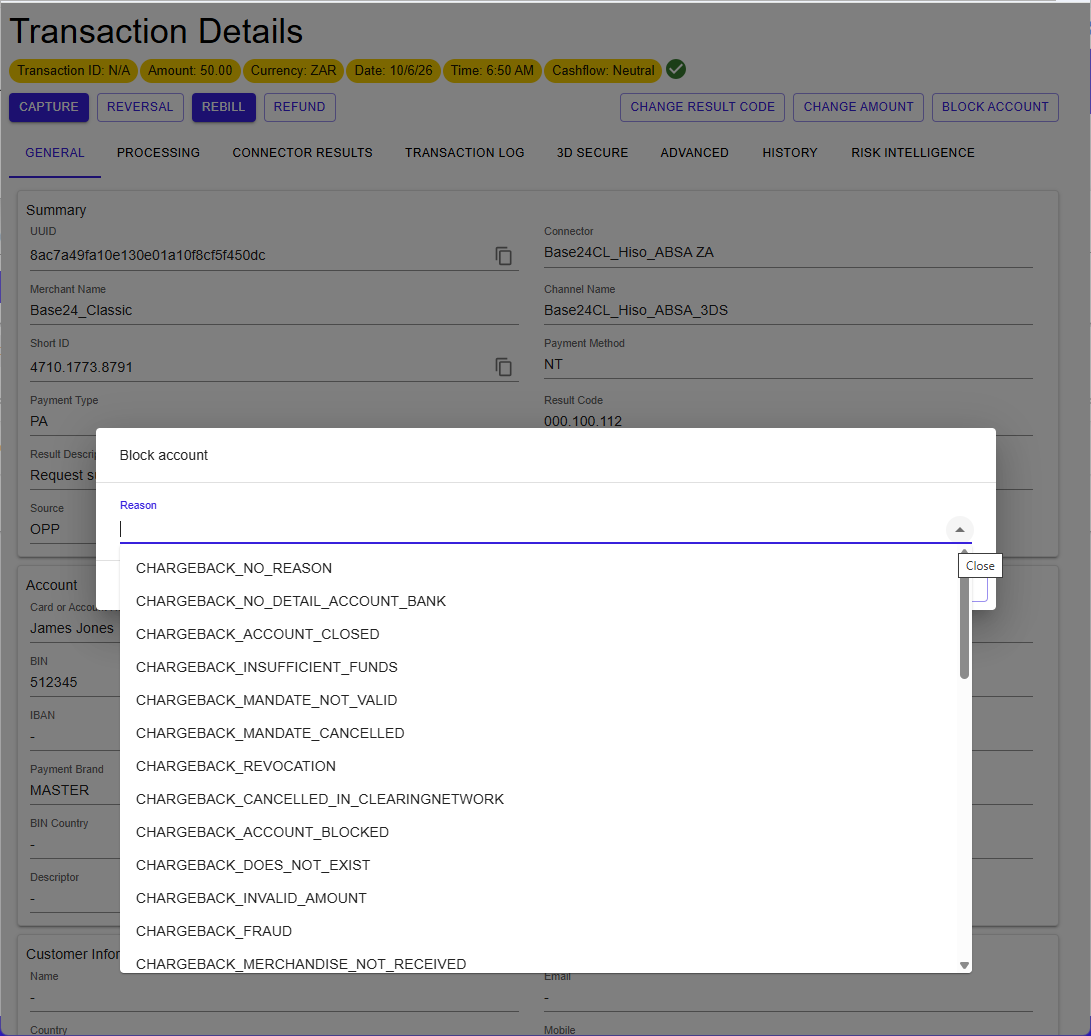Image resolution: width=1091 pixels, height=1036 pixels.
Task: Select CHARGEBACK_NO_REASON option
Action: tap(546, 568)
